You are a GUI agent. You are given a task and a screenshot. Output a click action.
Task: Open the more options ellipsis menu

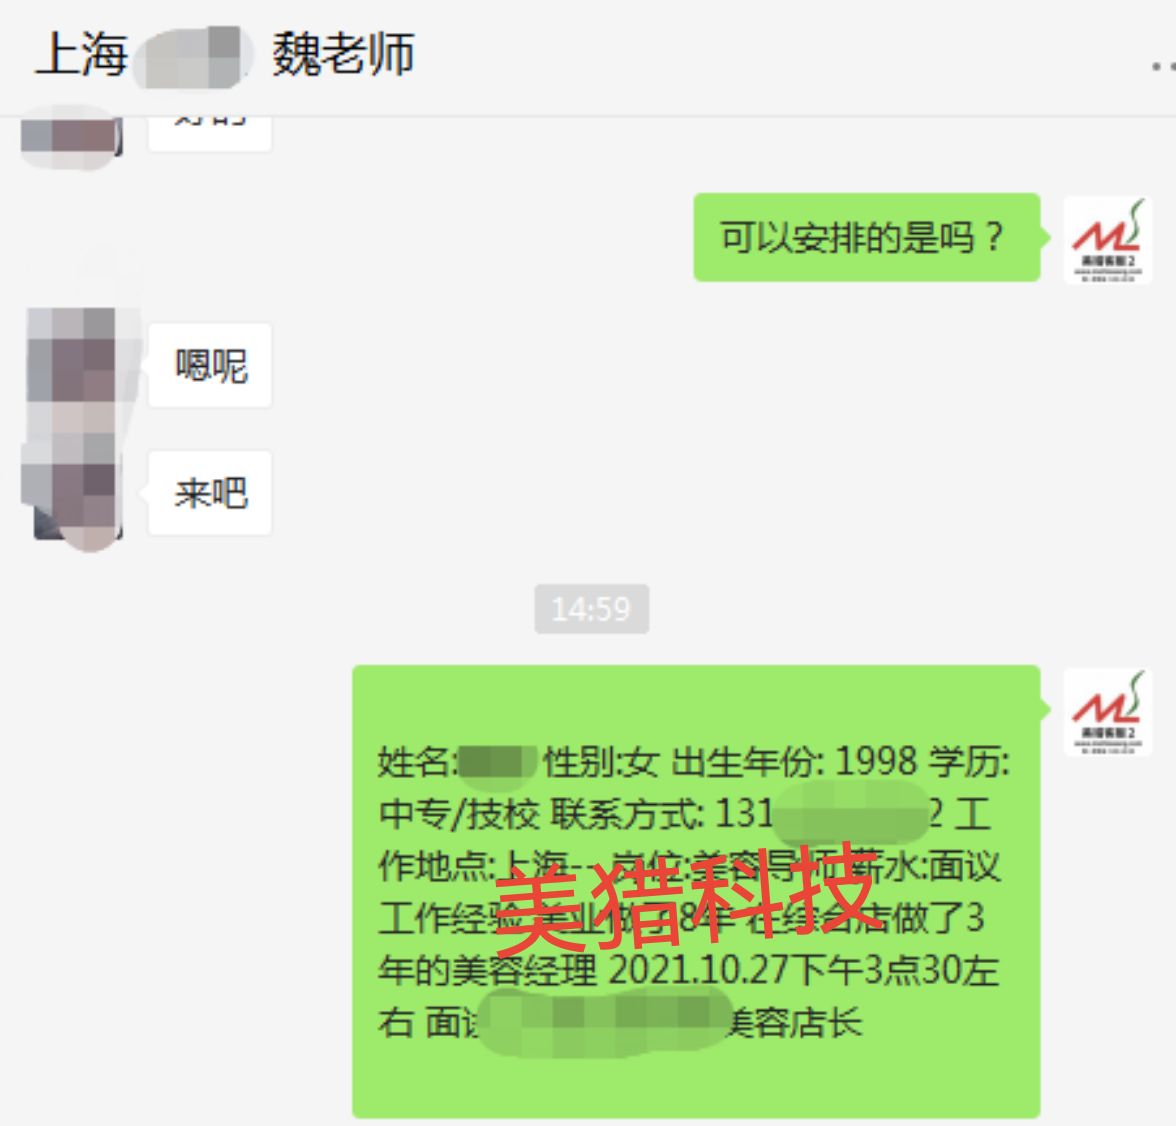tap(1163, 67)
